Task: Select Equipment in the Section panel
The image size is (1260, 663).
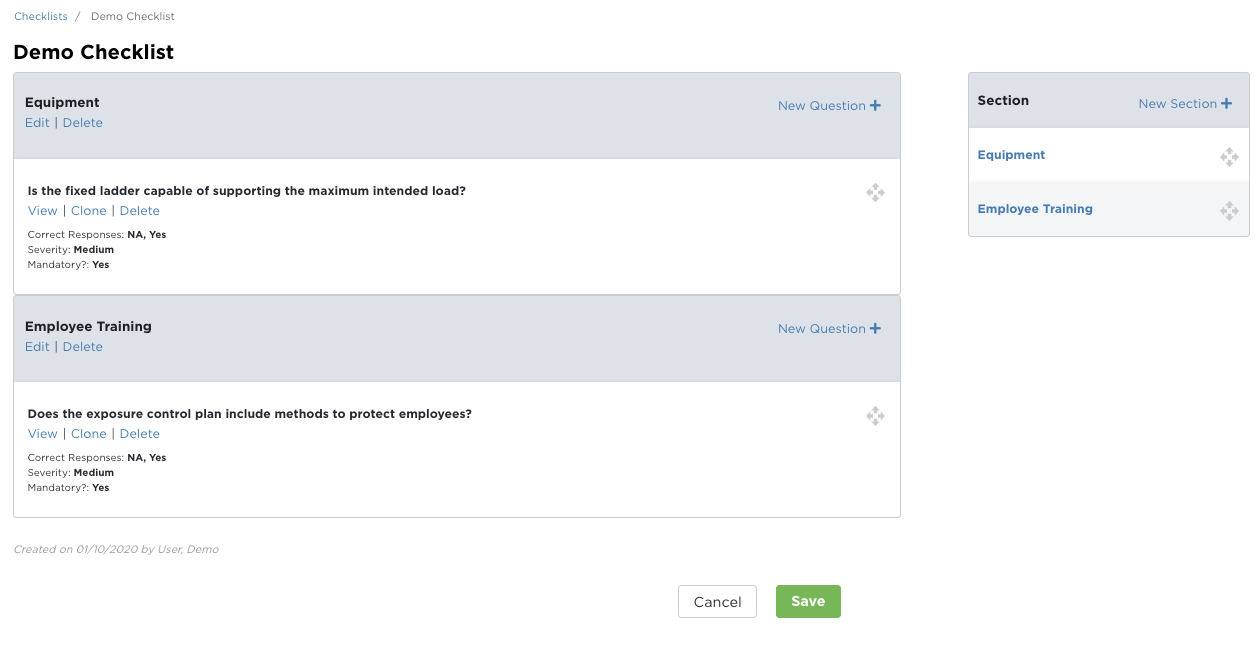Action: pyautogui.click(x=1011, y=155)
